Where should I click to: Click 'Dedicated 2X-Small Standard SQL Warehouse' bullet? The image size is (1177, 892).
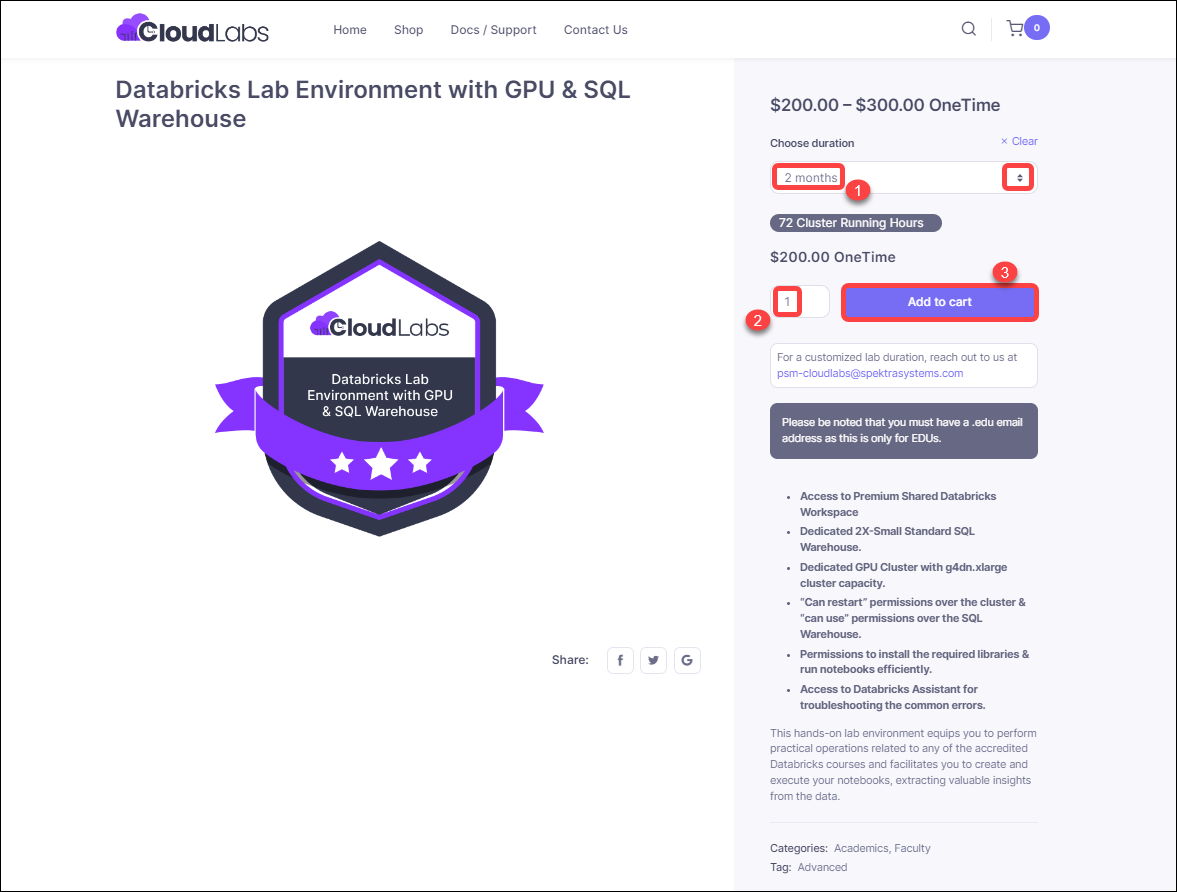[x=887, y=539]
